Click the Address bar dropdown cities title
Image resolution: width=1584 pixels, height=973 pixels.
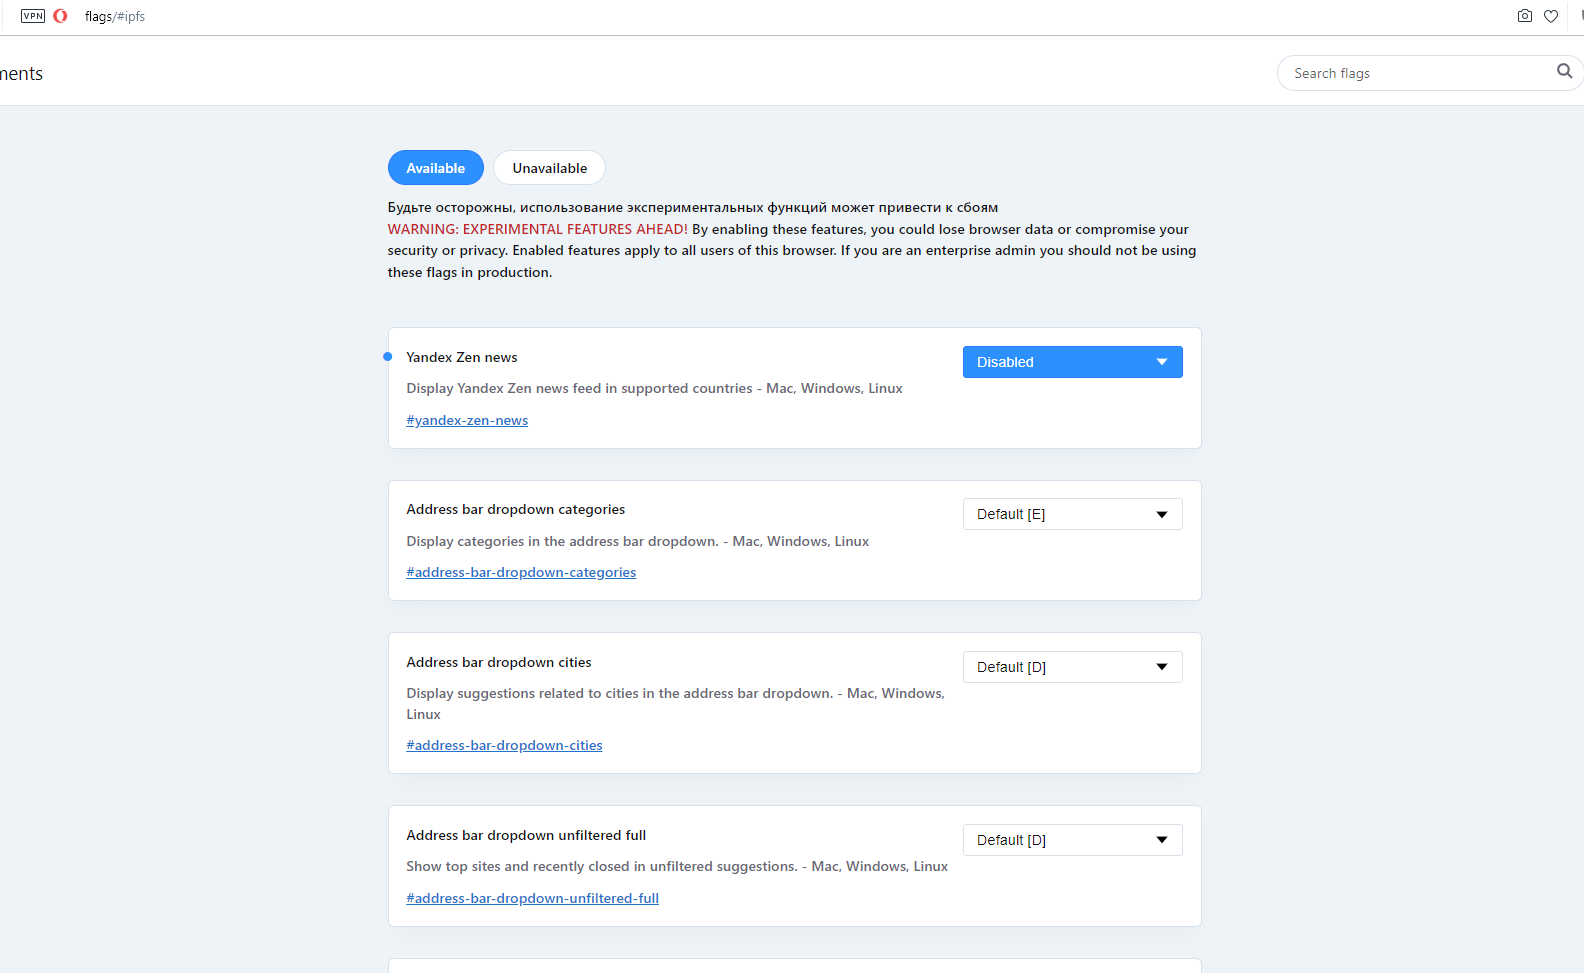[x=498, y=662]
